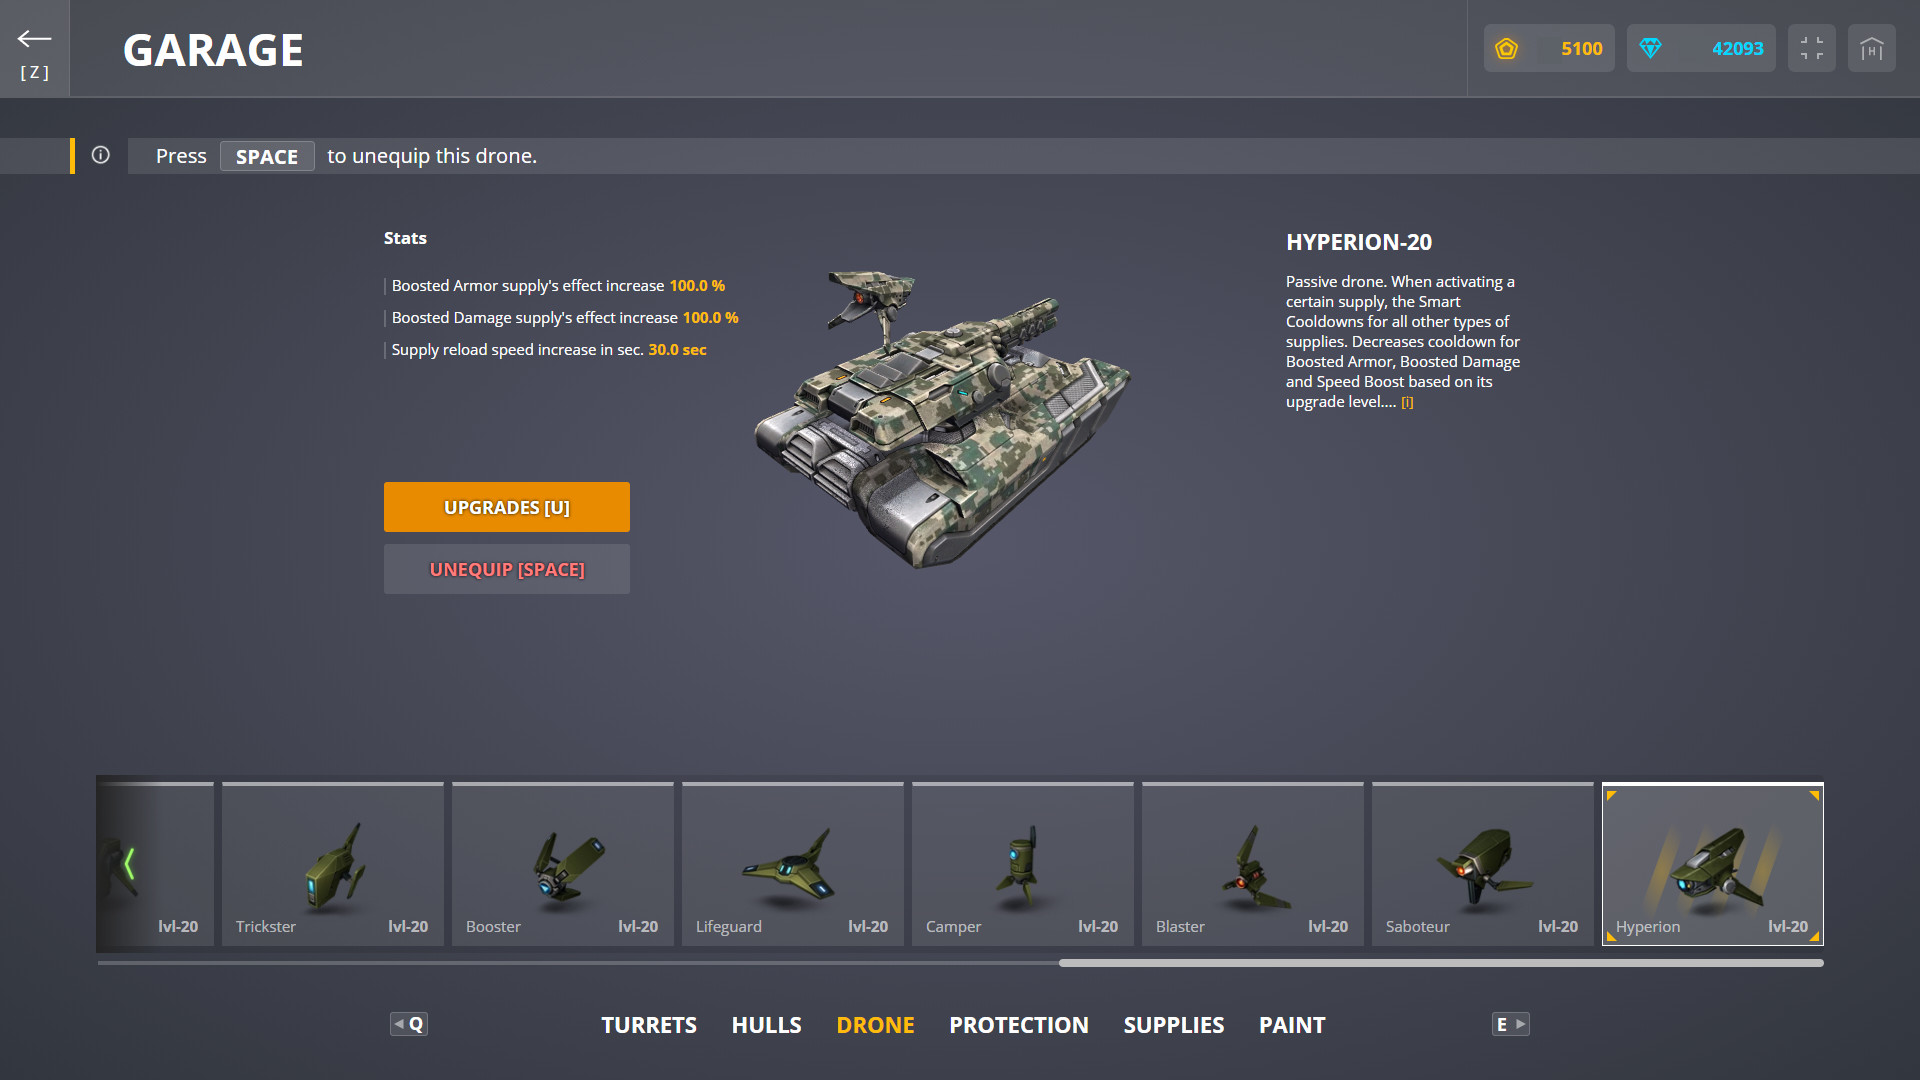Select the Trickster drone thumbnail
1920x1080 pixels.
pyautogui.click(x=332, y=863)
